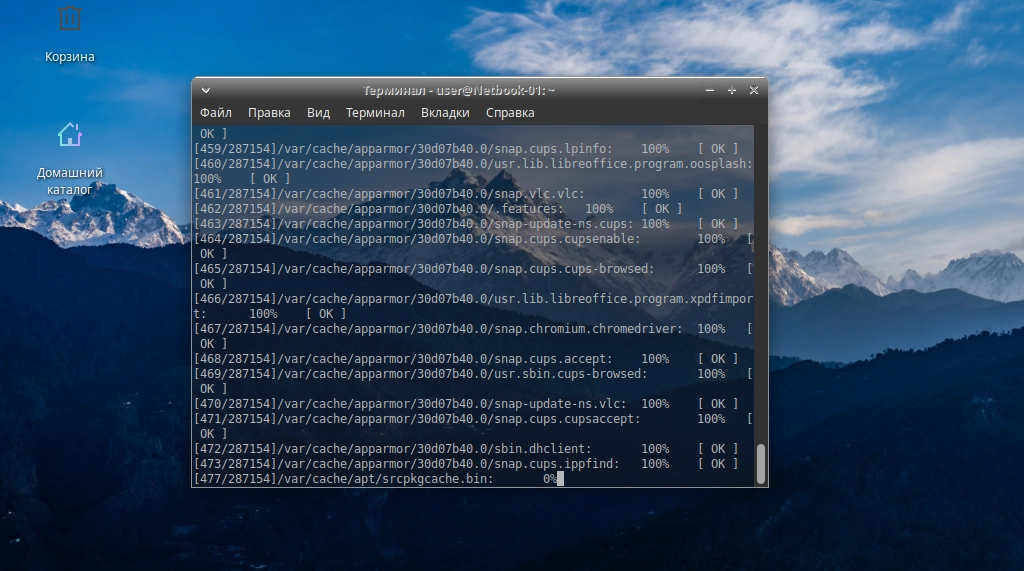
Task: Click the snap.cups.cupsaccept line
Action: tap(473, 419)
